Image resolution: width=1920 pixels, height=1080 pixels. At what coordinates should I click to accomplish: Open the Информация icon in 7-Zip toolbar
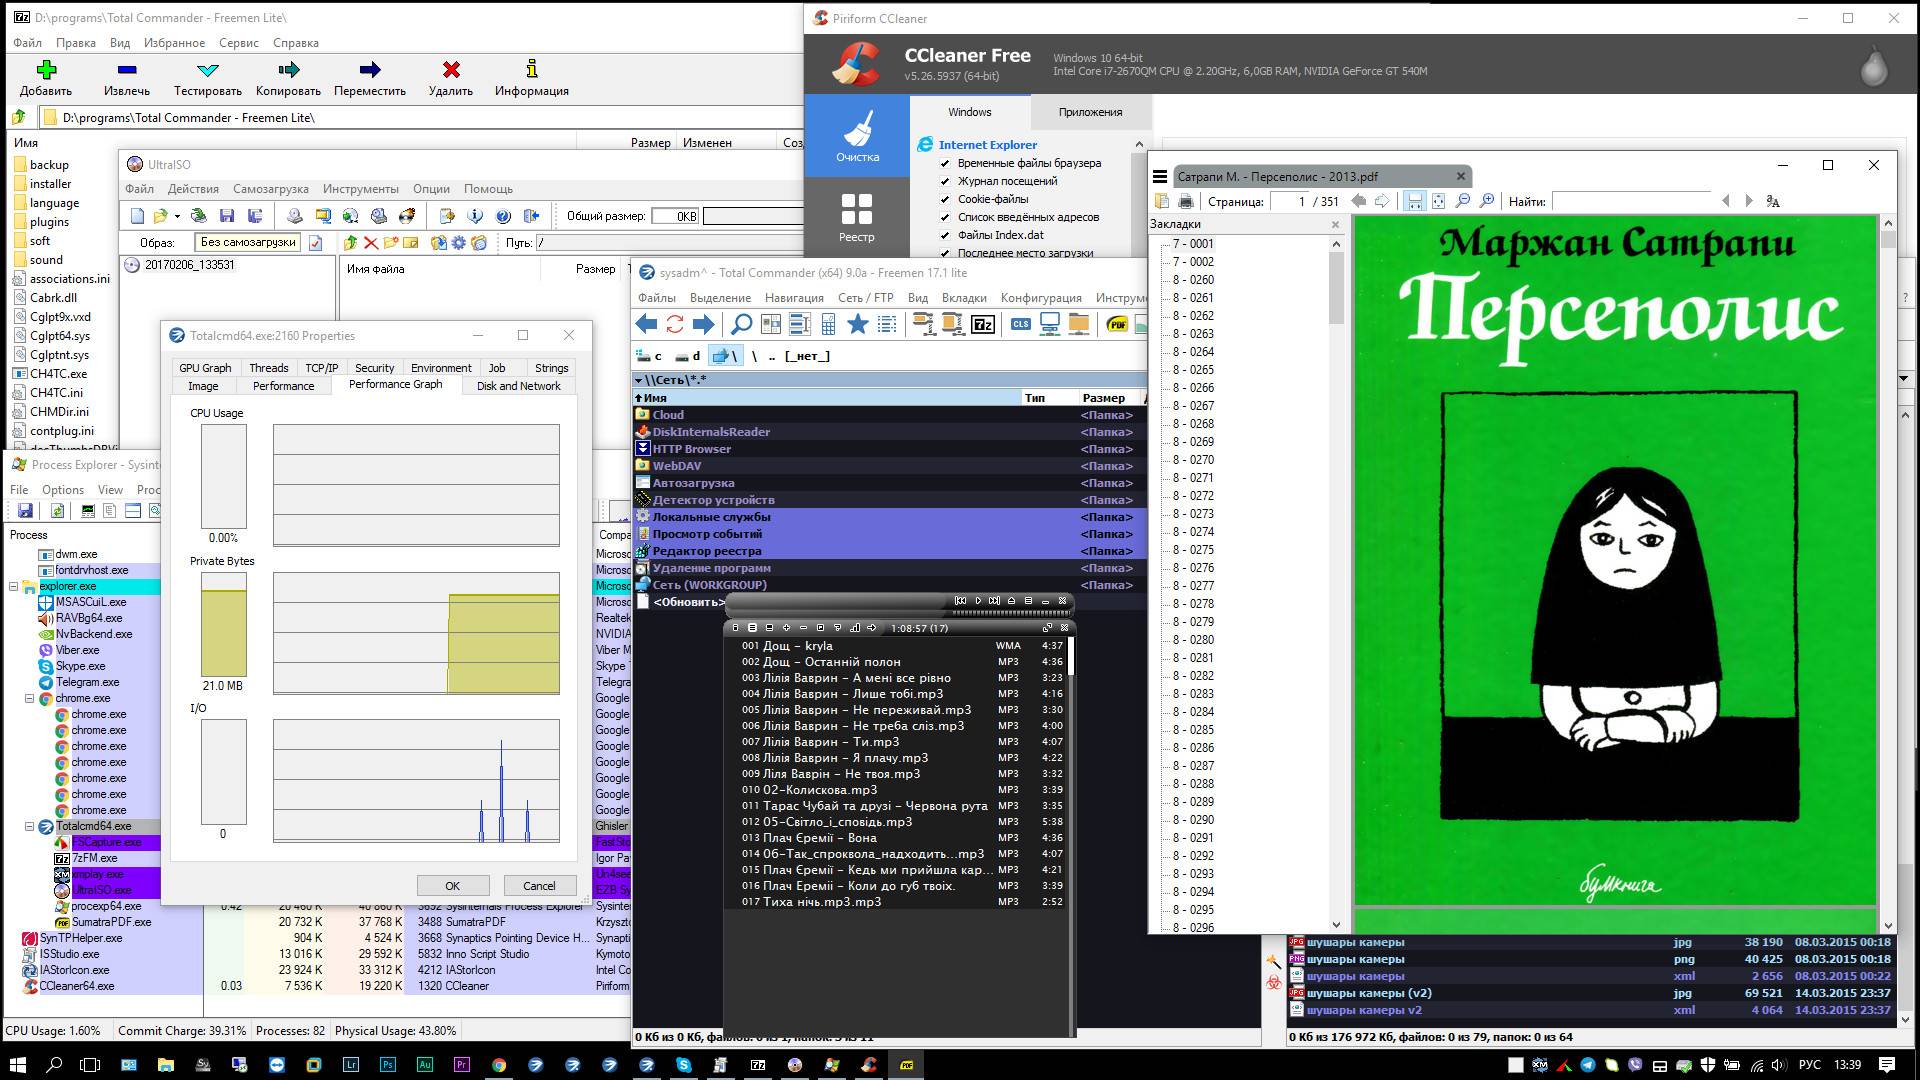coord(532,69)
